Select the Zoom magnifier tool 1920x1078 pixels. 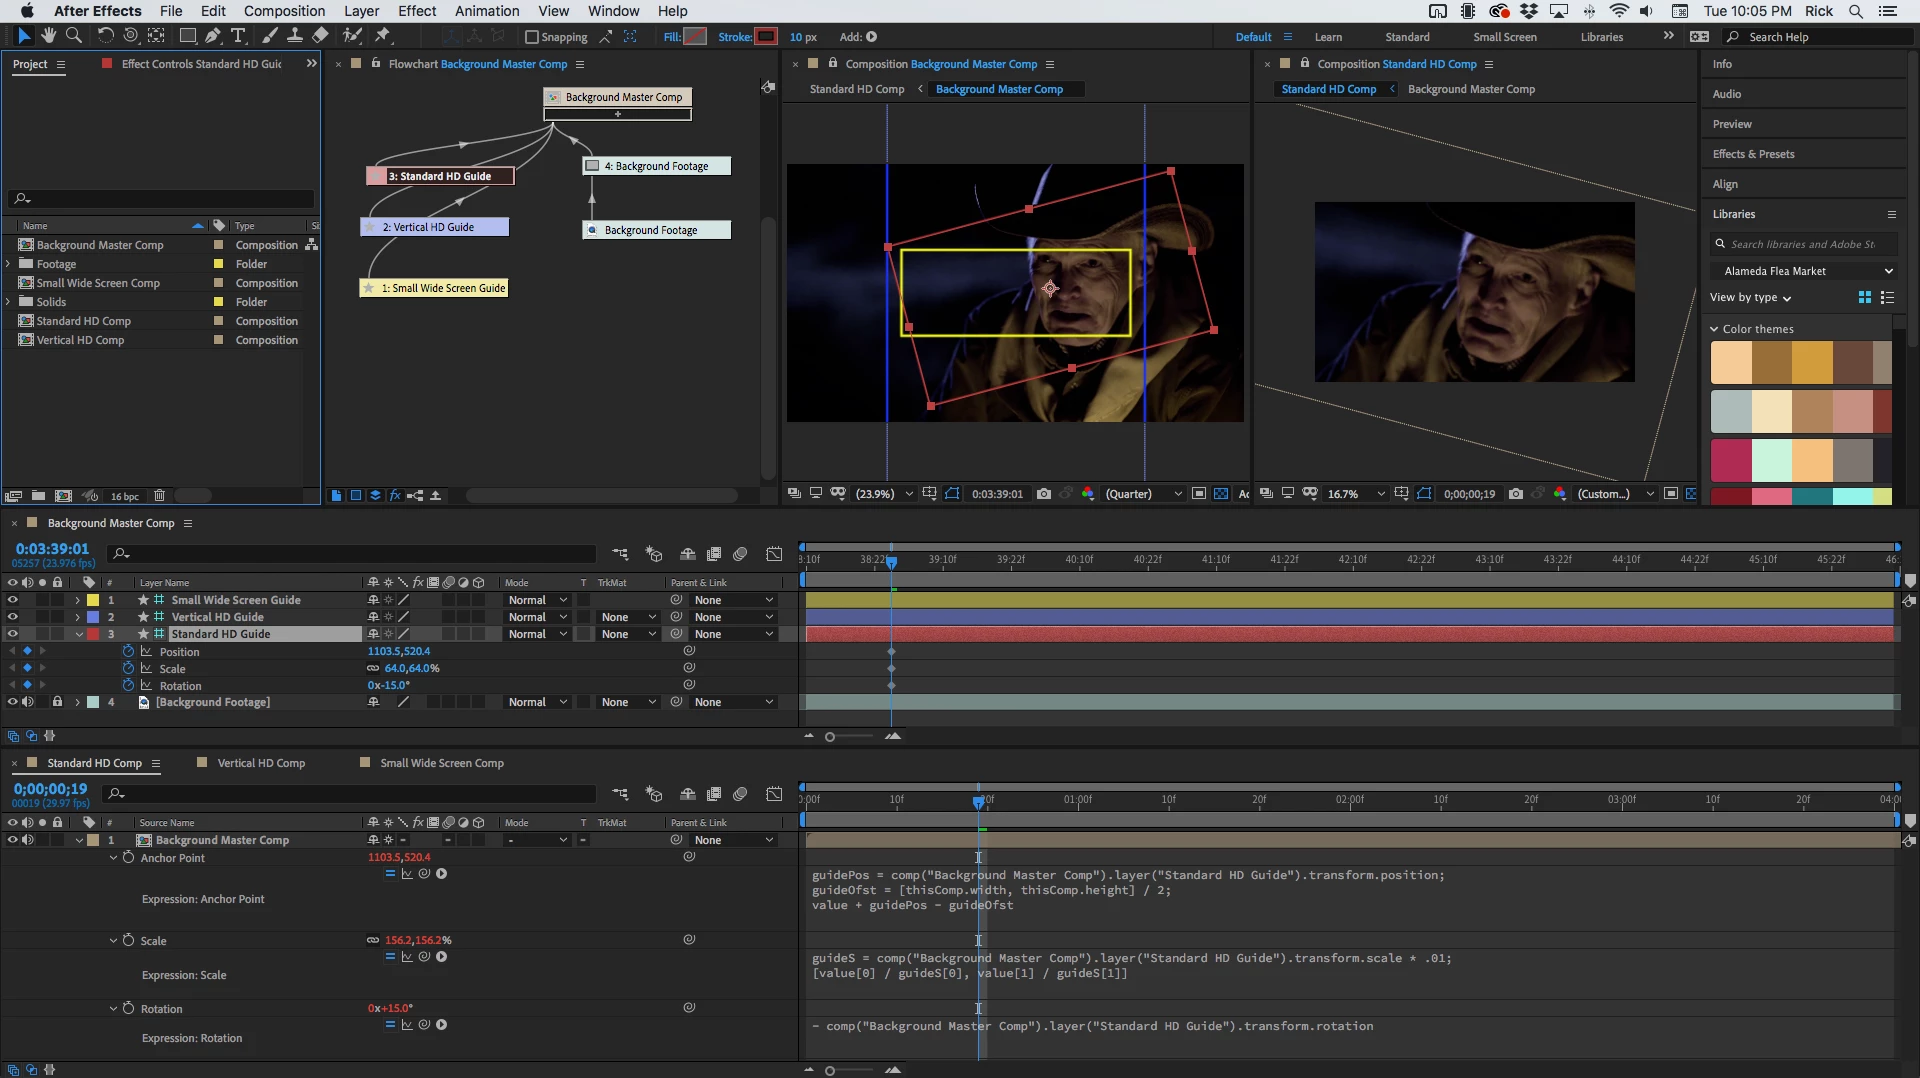[73, 36]
